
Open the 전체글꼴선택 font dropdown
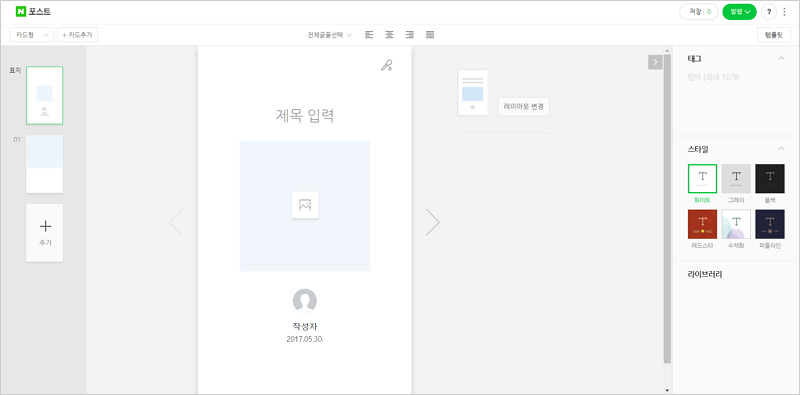pyautogui.click(x=330, y=35)
